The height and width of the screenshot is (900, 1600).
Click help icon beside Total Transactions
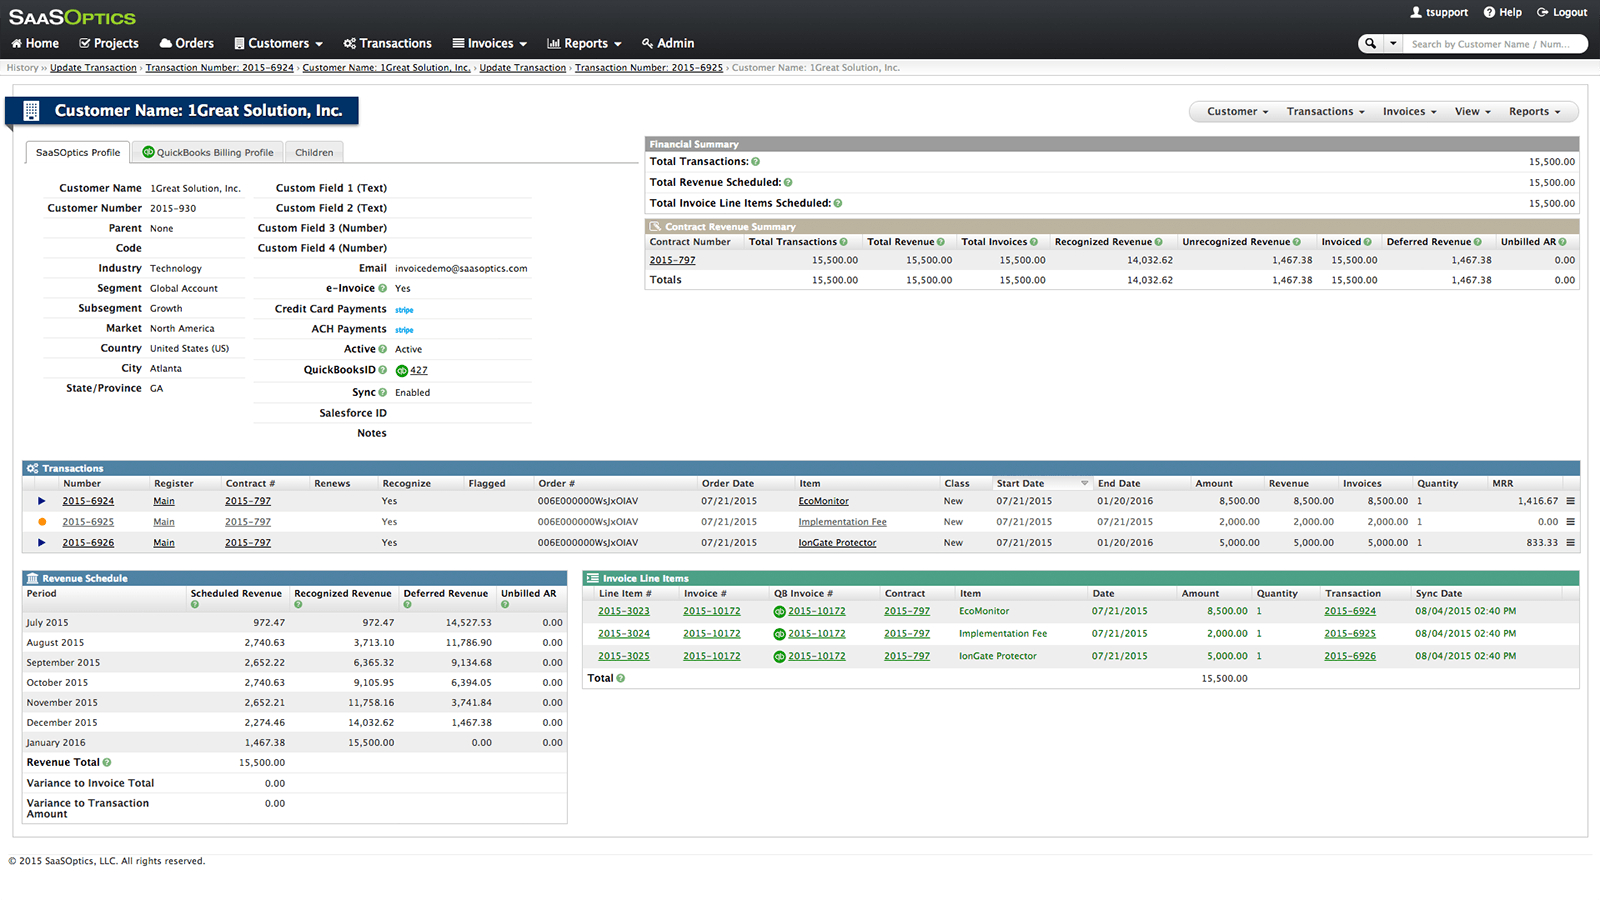[x=755, y=162]
